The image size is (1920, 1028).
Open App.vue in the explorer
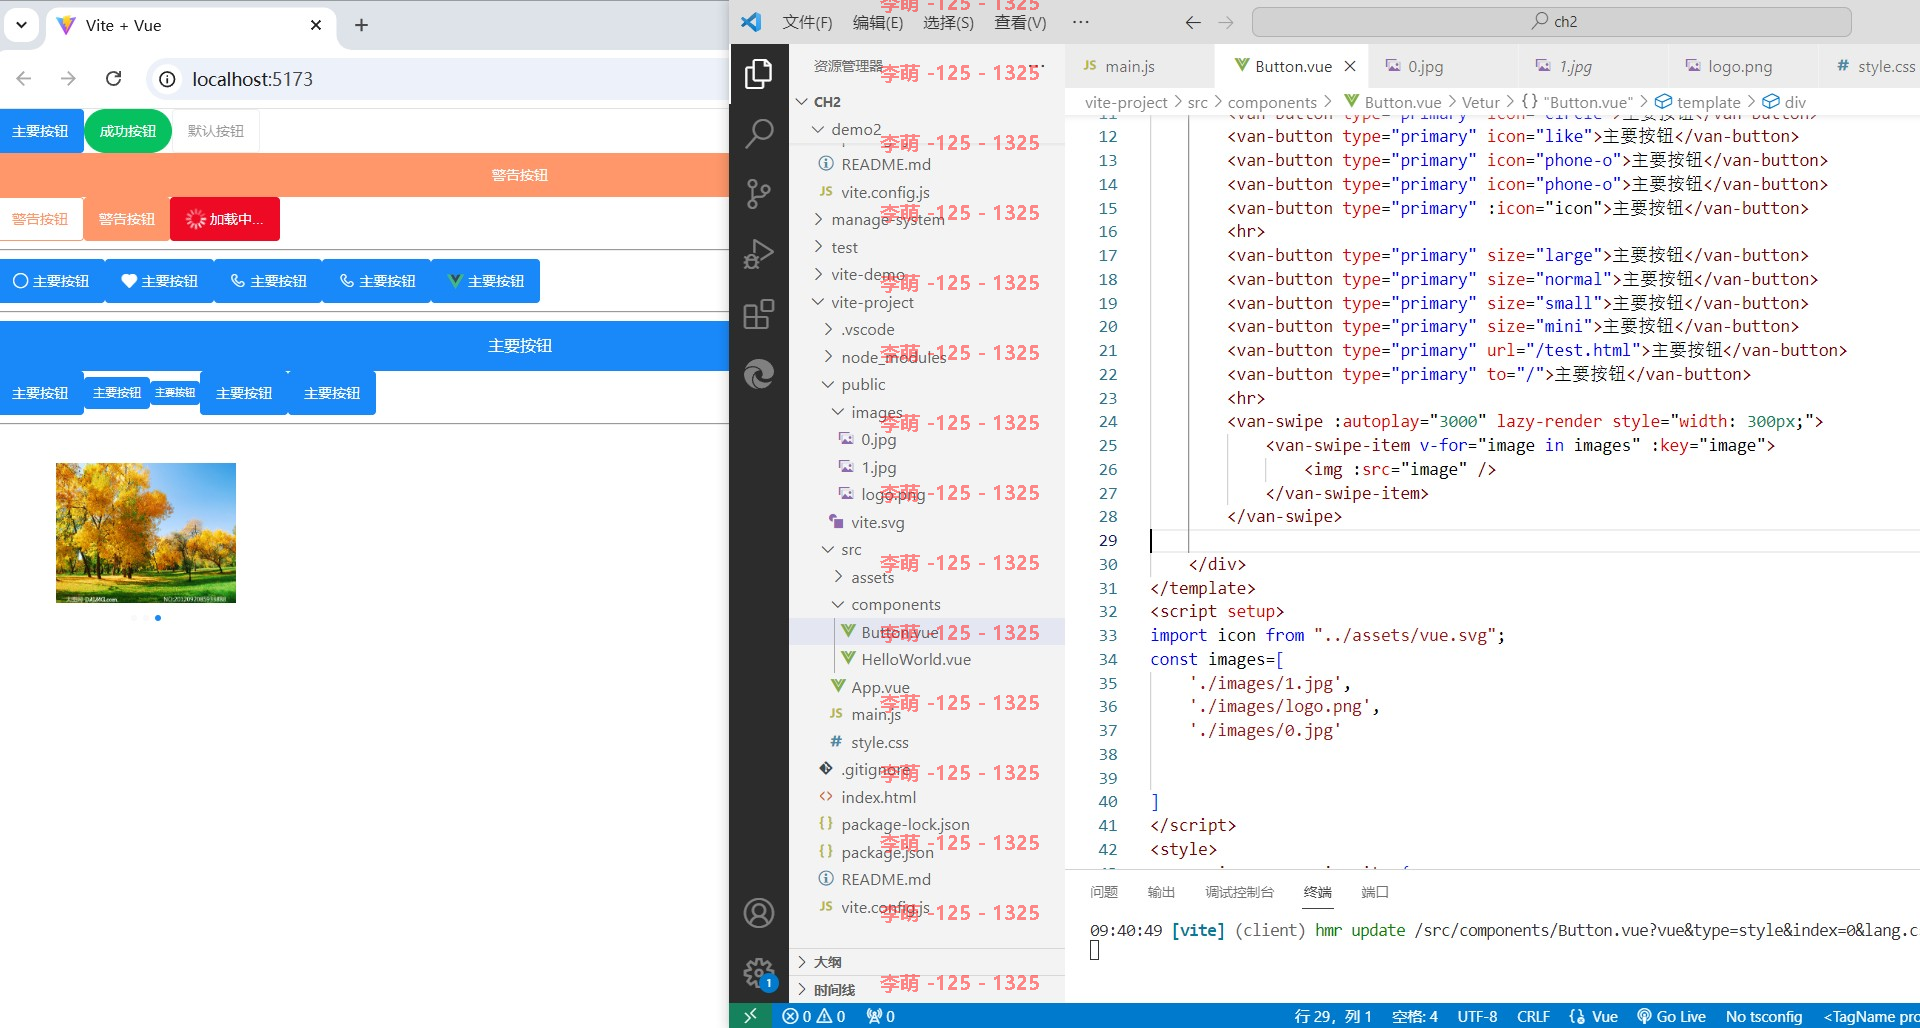coord(880,687)
